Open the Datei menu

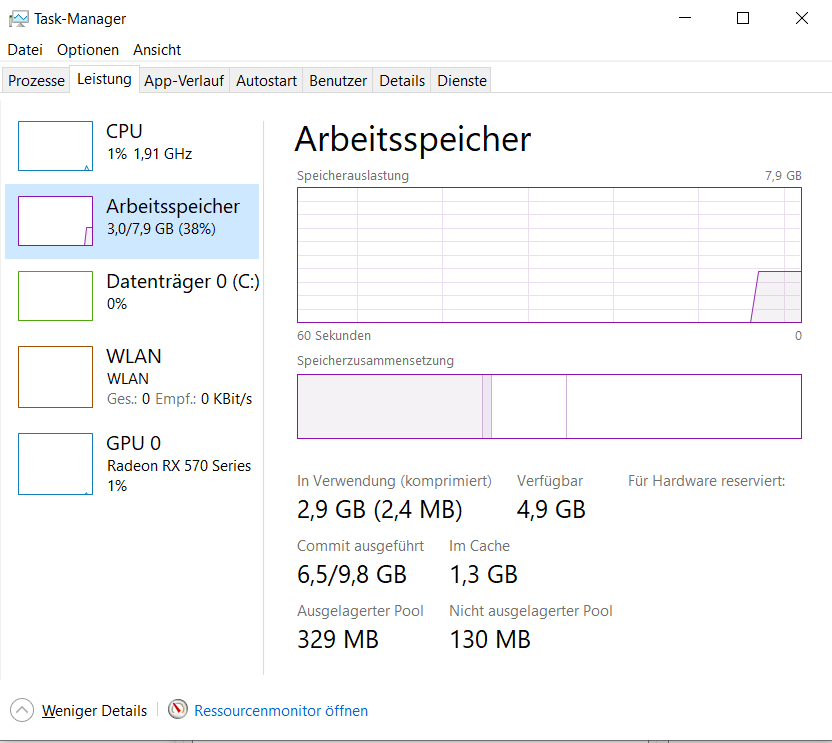tap(25, 50)
